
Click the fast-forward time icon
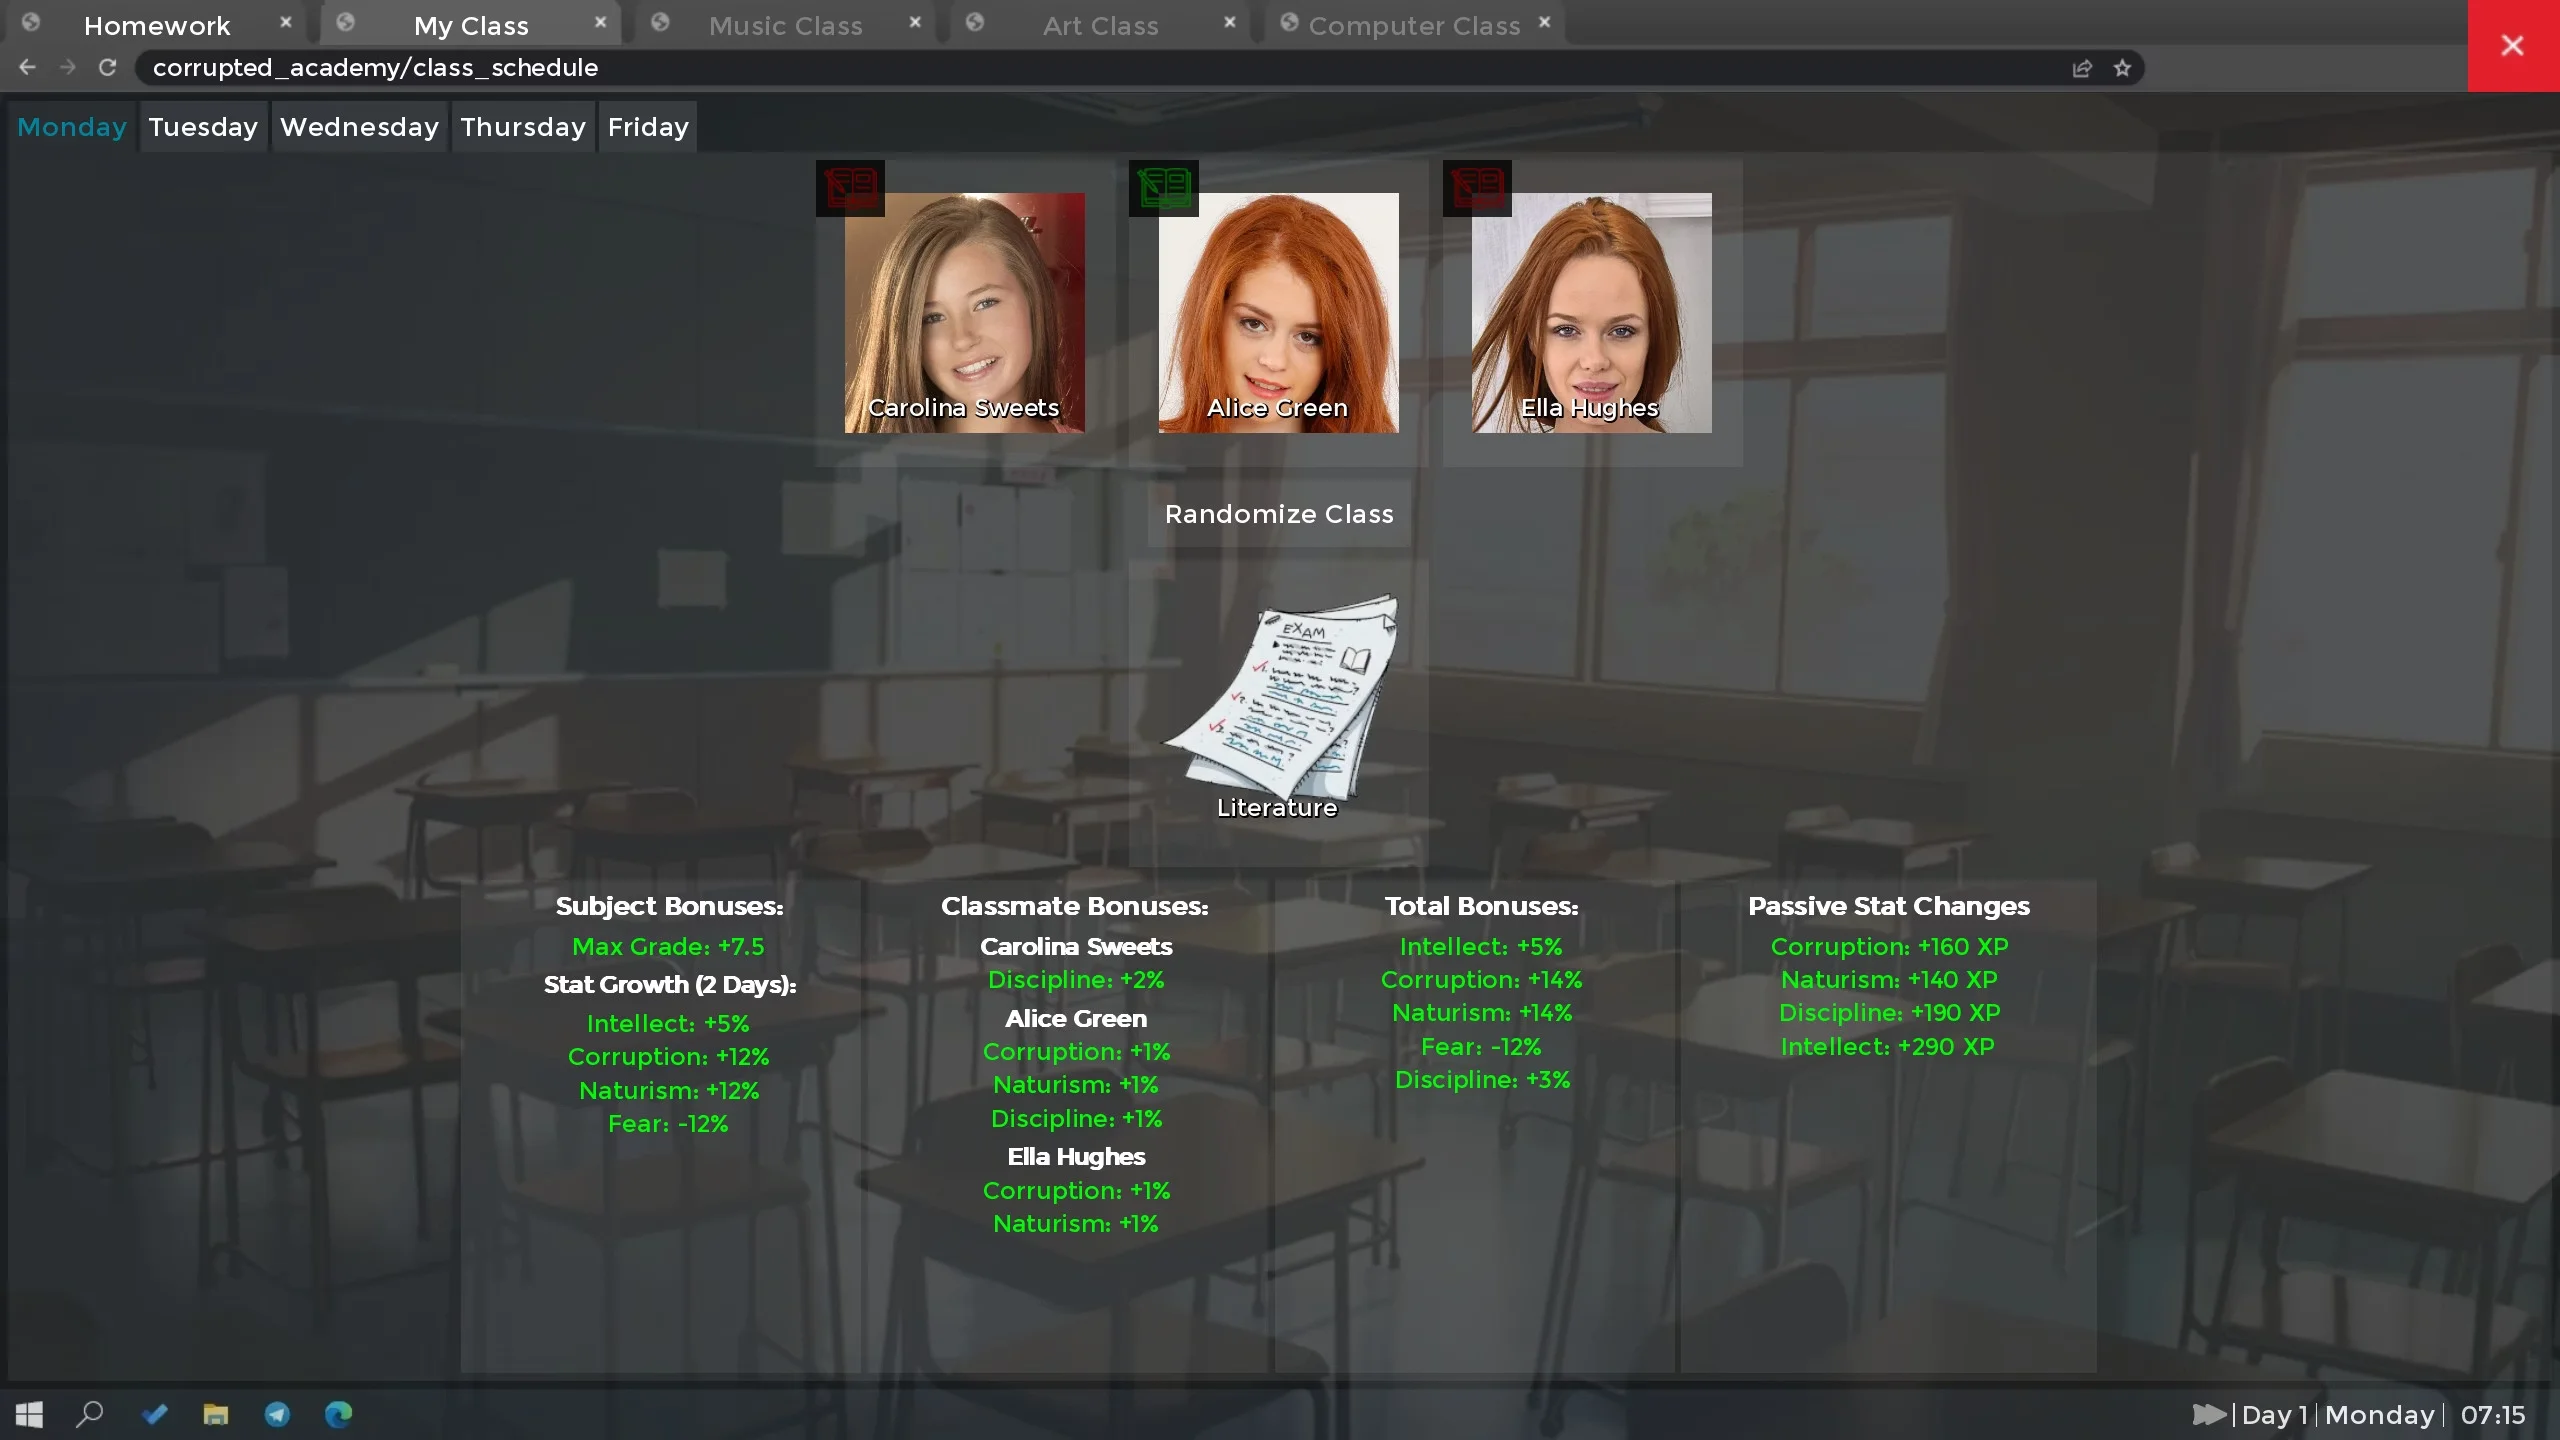[2208, 1414]
